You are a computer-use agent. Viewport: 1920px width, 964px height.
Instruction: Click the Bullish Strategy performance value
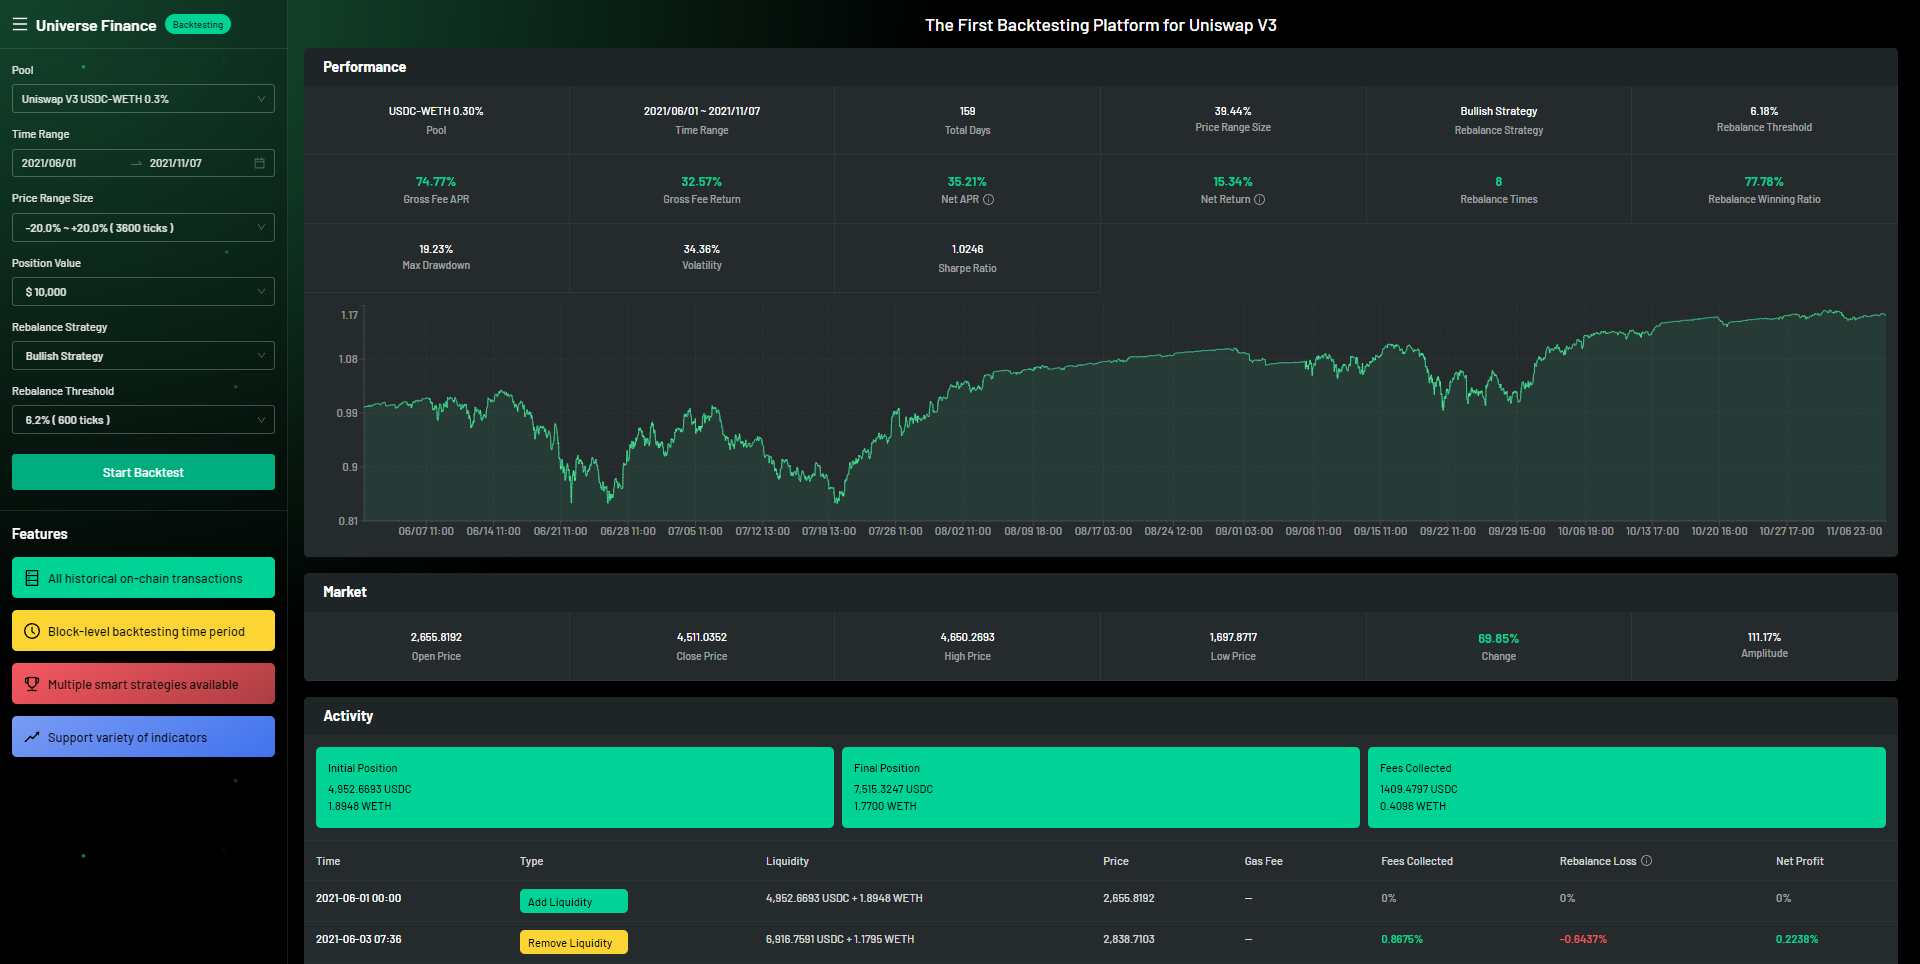(x=1498, y=111)
